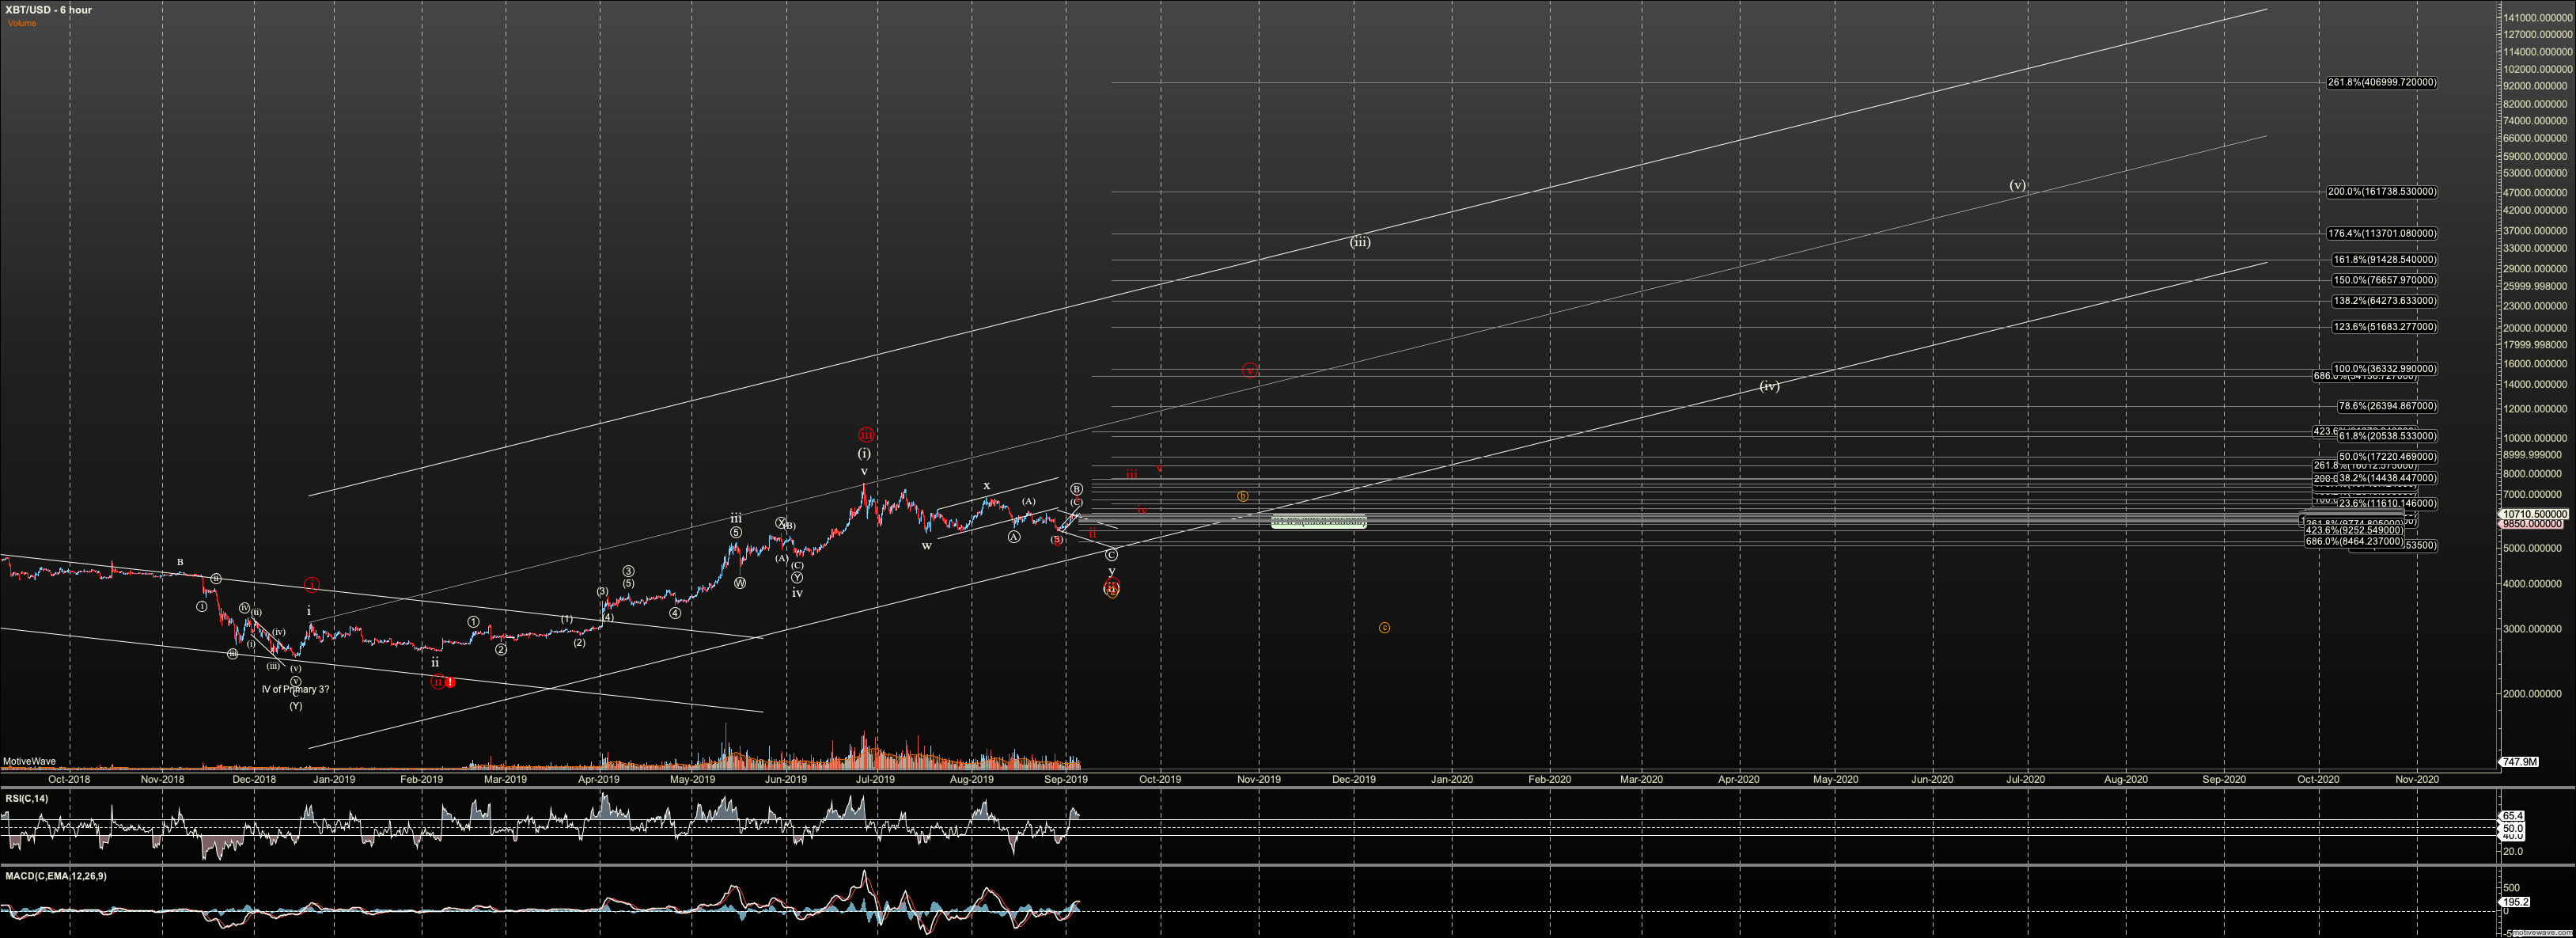Click the 20000.000000 price axis value

pyautogui.click(x=2536, y=328)
